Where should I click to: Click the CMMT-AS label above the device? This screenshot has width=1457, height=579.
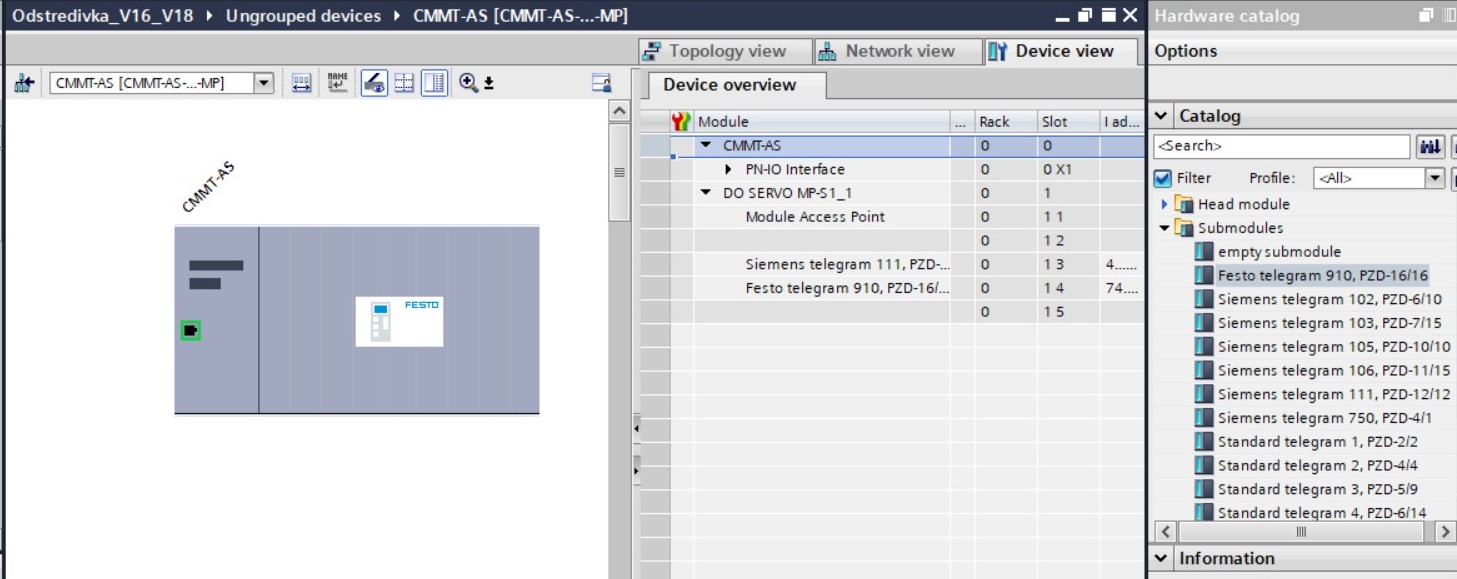(x=207, y=187)
